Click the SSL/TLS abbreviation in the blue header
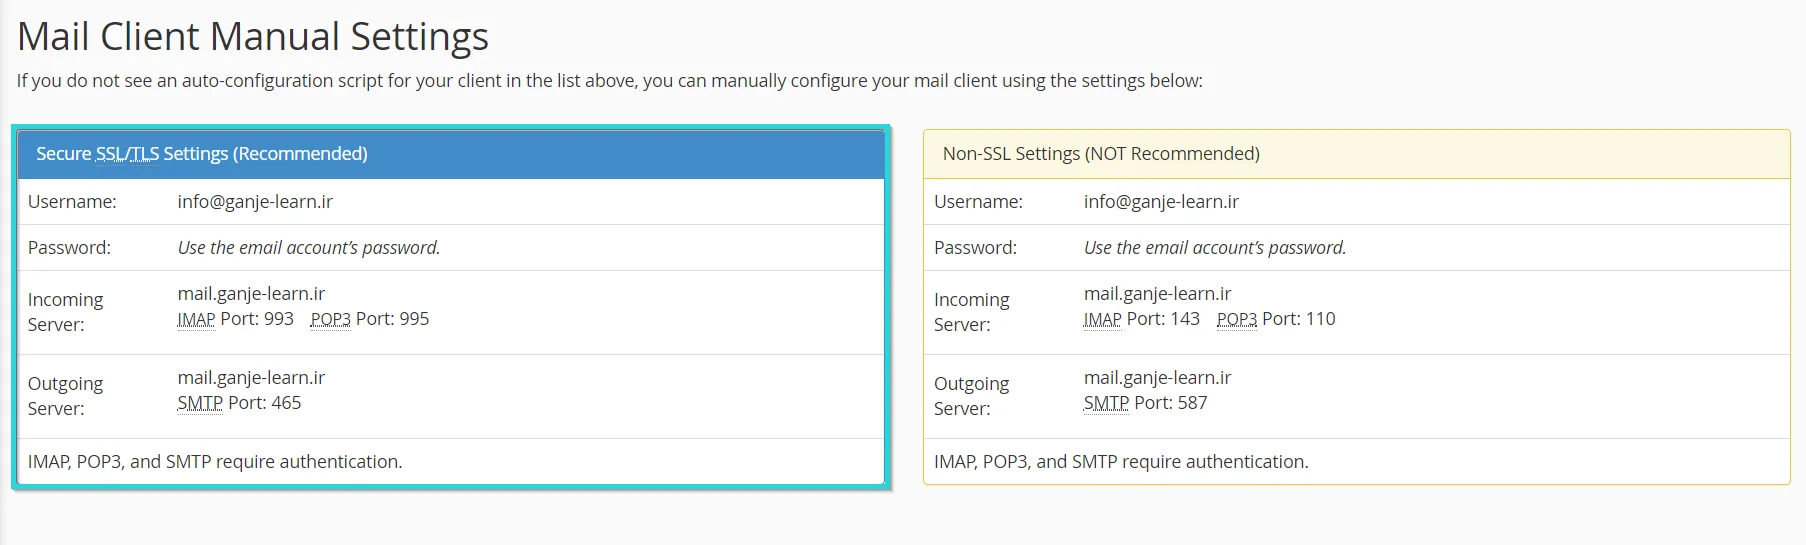Image resolution: width=1806 pixels, height=545 pixels. pyautogui.click(x=127, y=154)
